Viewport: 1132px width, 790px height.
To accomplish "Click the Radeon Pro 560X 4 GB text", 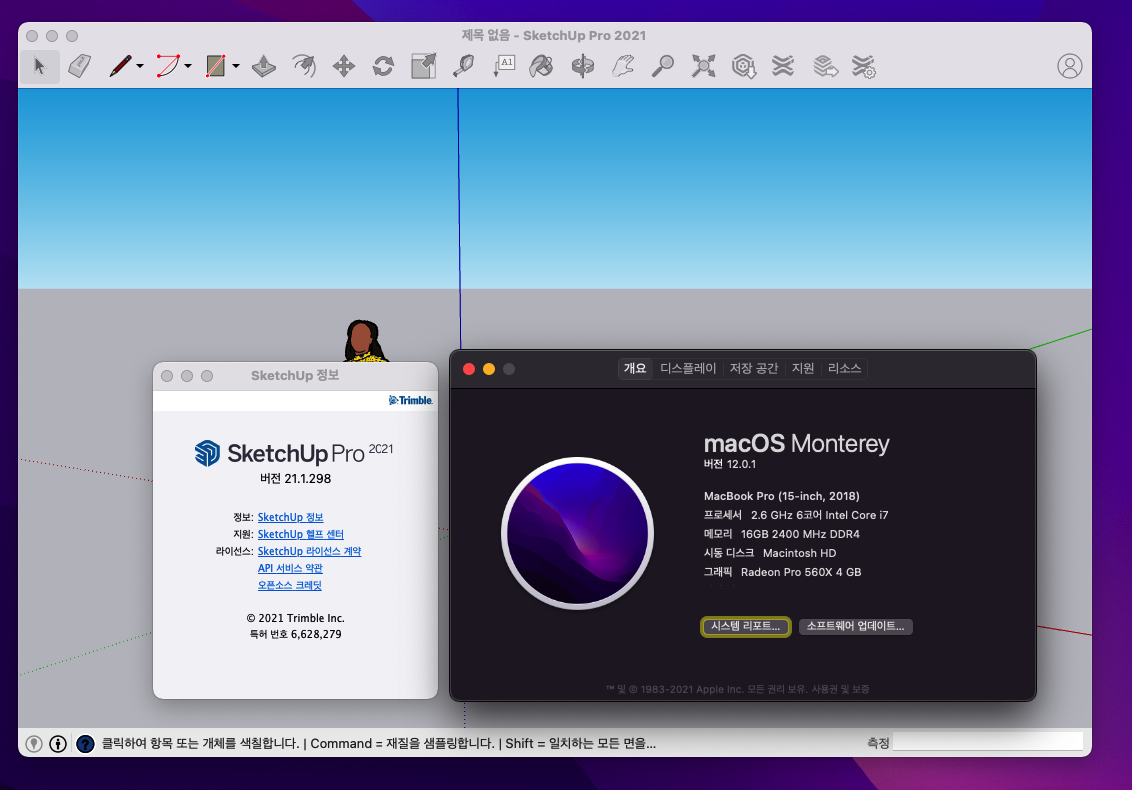I will coord(801,572).
